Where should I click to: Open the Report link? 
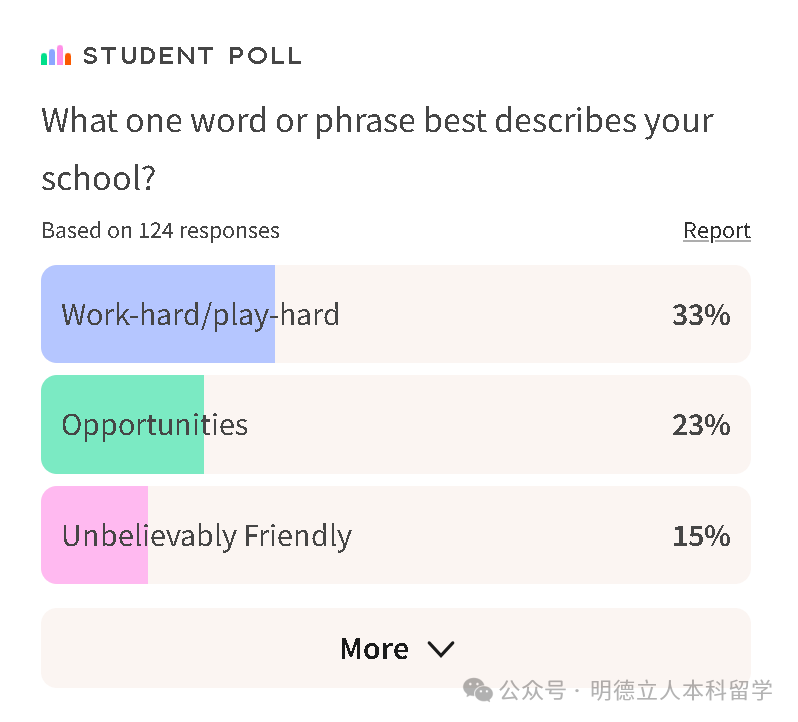717,230
